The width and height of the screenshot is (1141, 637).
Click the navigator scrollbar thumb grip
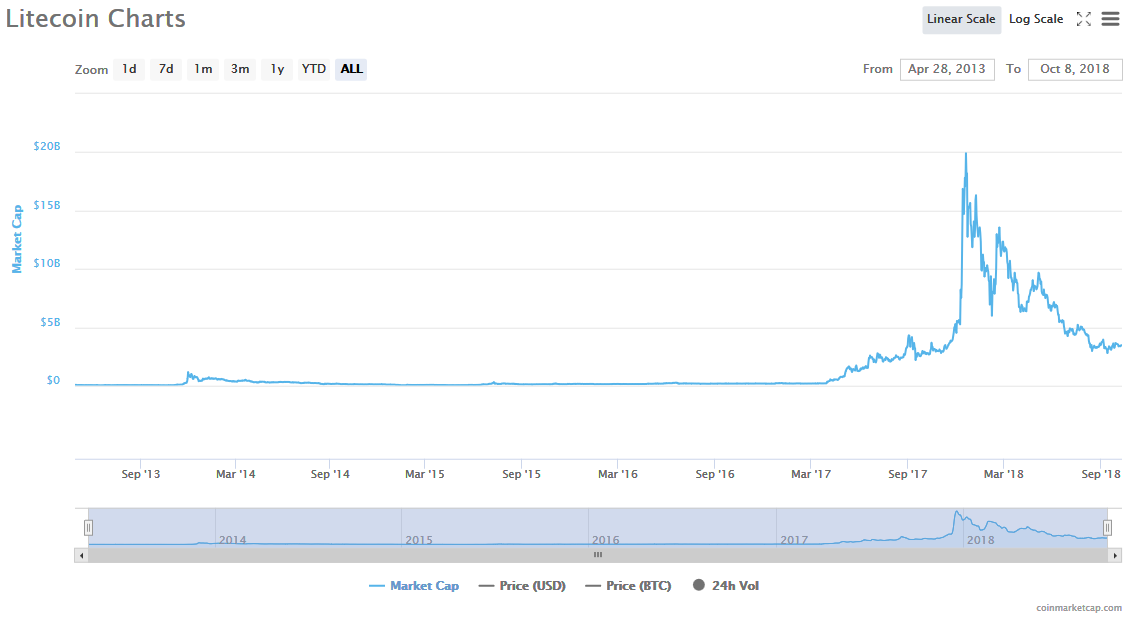coord(597,555)
